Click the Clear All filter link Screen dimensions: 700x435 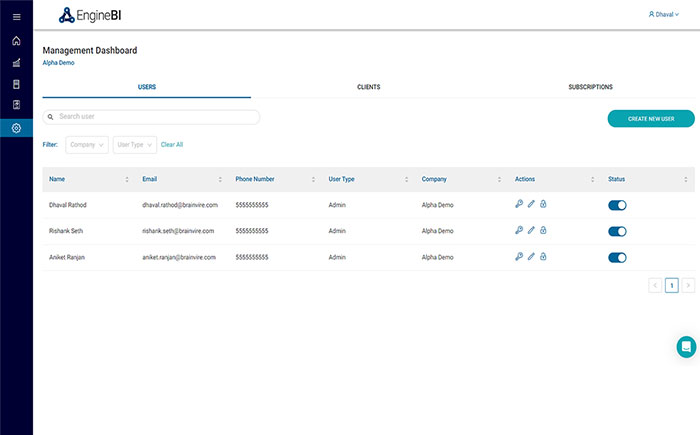(172, 144)
